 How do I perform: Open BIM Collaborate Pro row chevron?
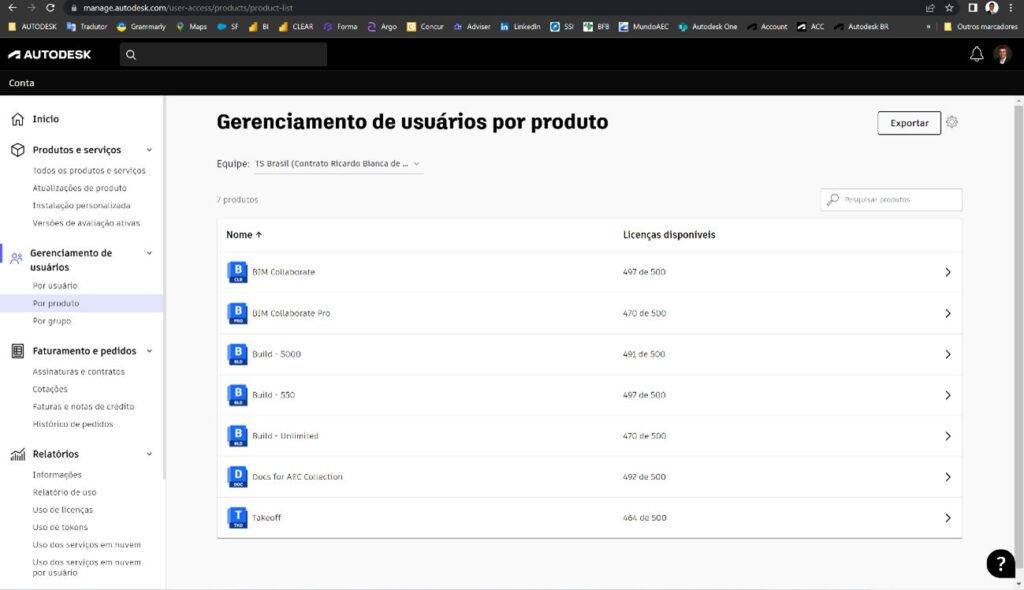pyautogui.click(x=948, y=314)
